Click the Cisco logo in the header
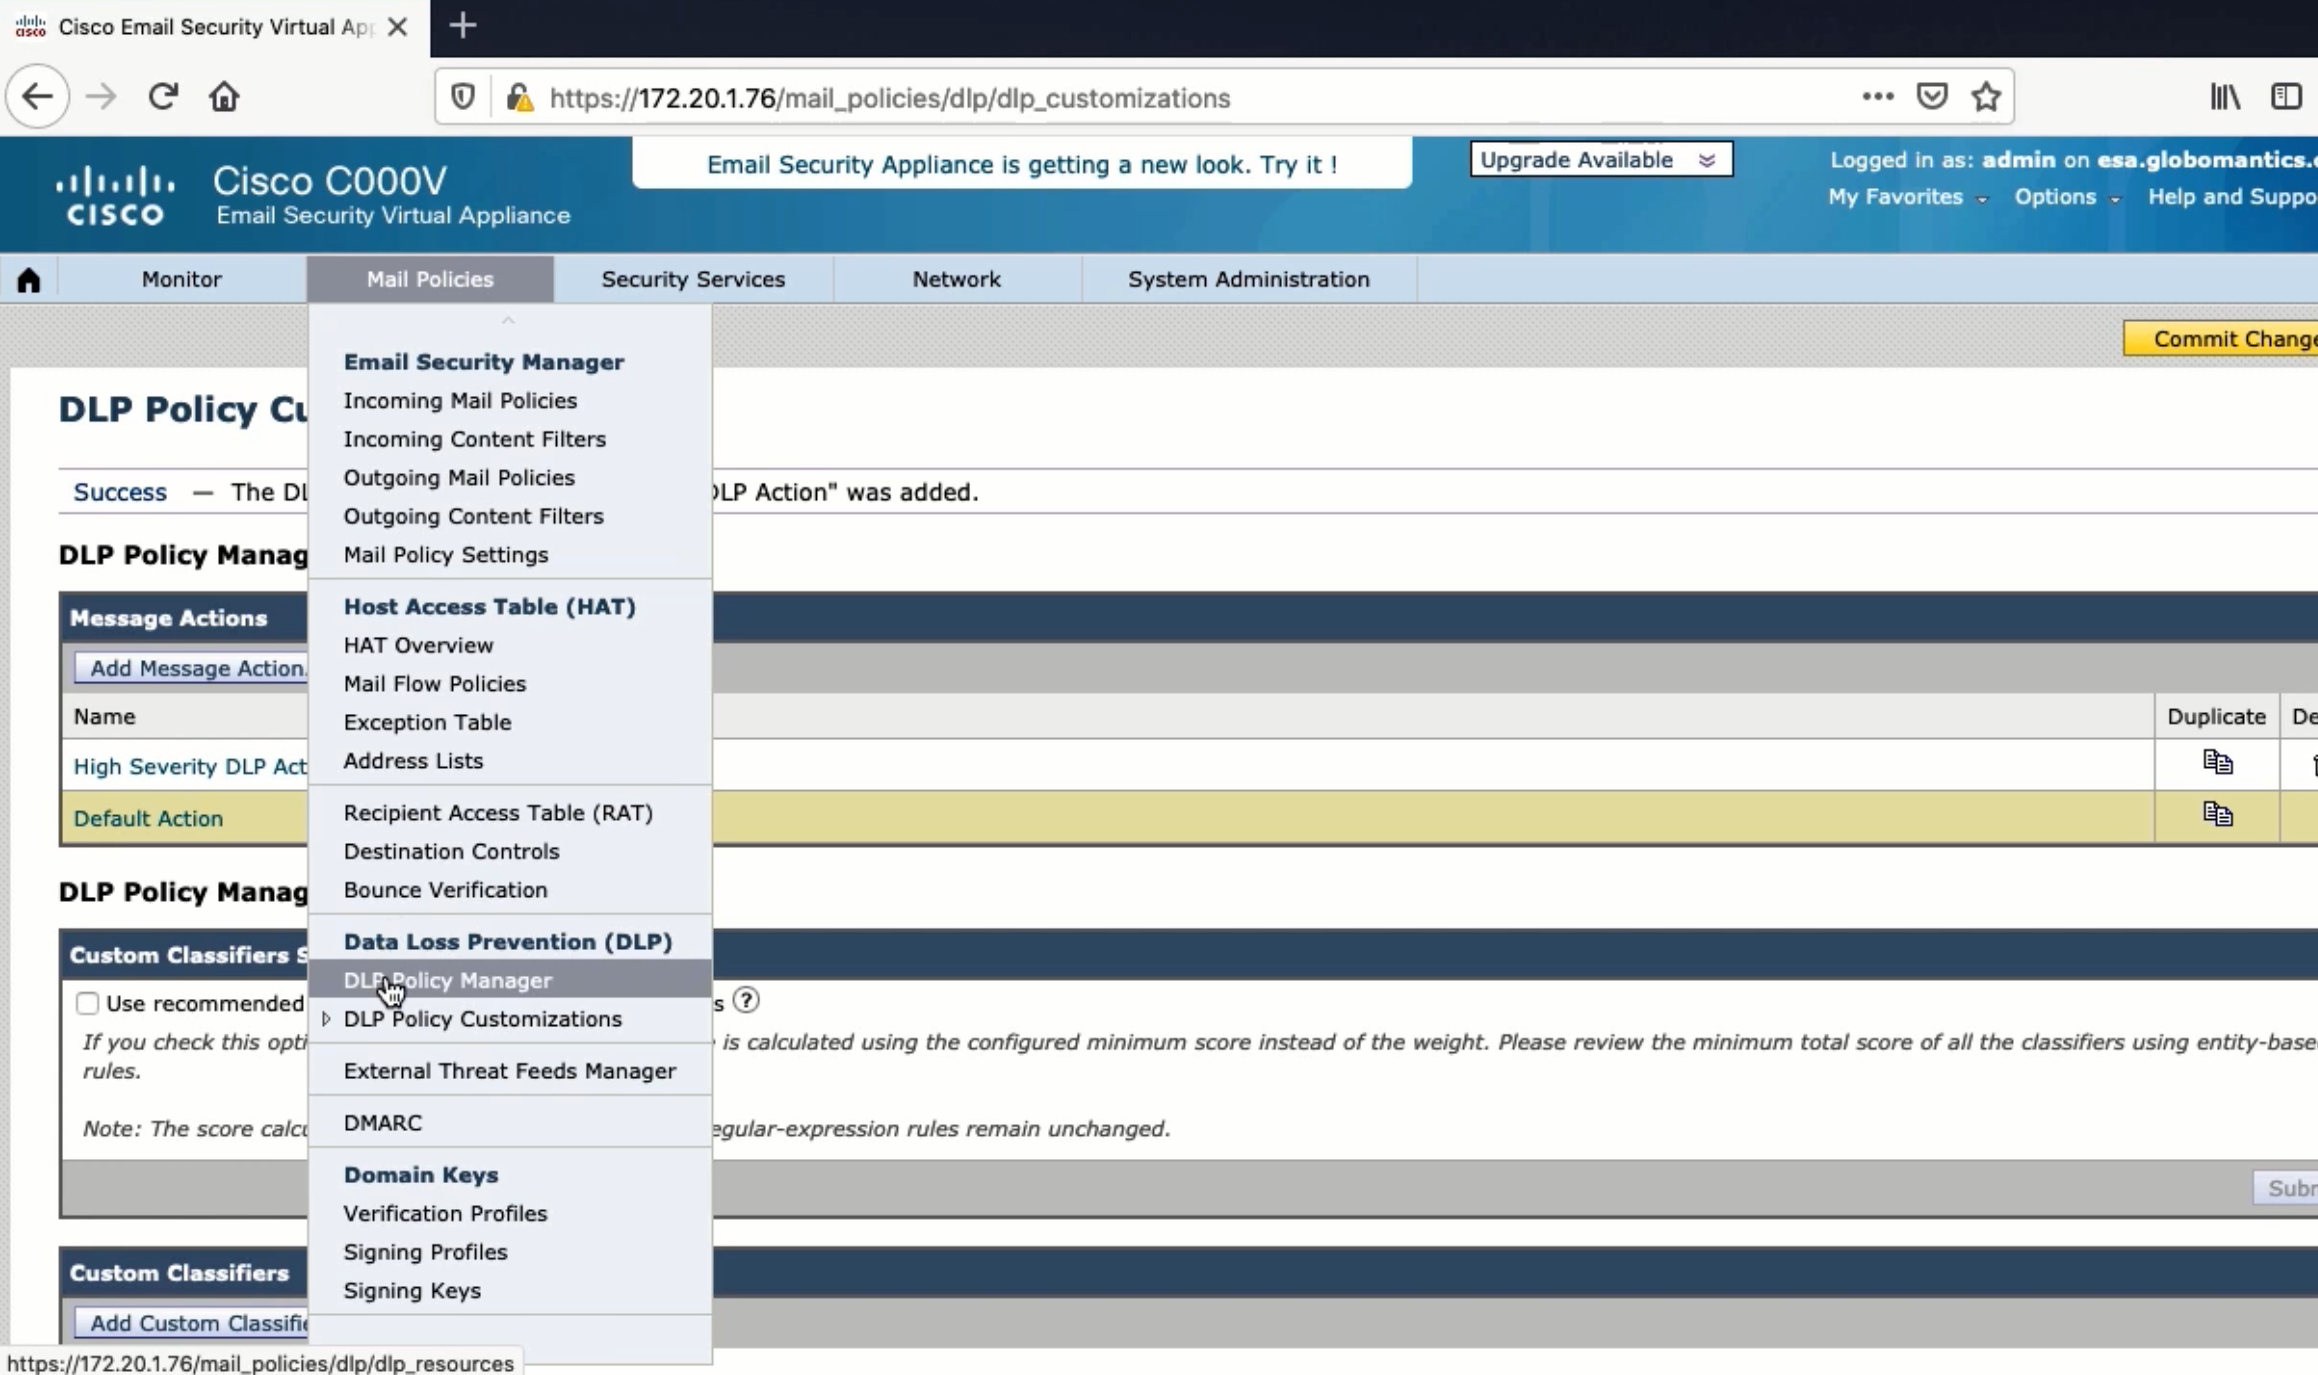2318x1375 pixels. click(115, 195)
